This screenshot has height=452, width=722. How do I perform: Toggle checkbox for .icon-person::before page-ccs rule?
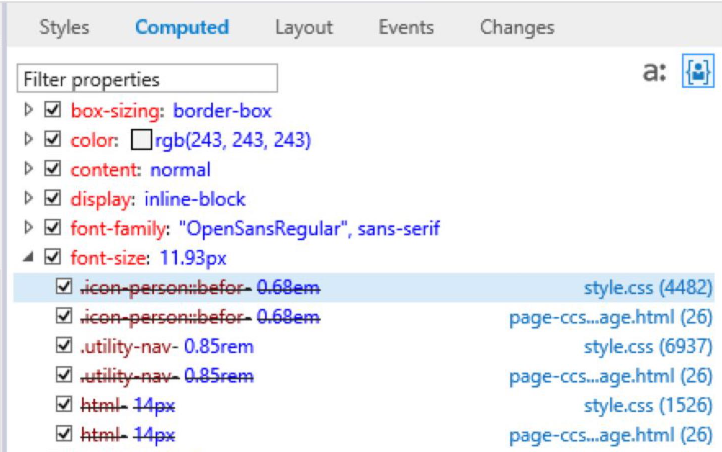[x=64, y=316]
